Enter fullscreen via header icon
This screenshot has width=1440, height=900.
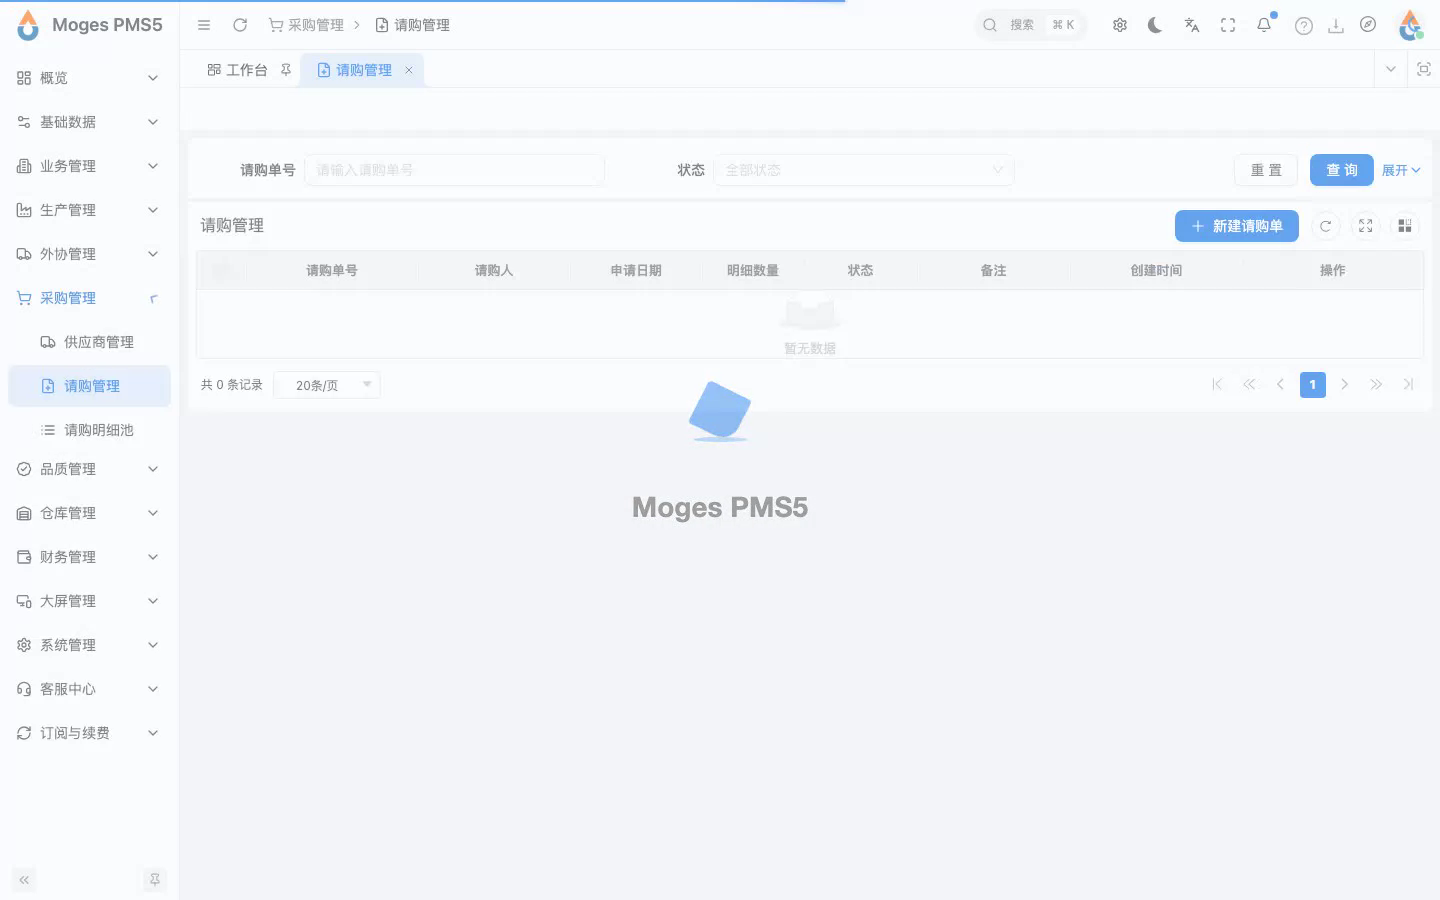click(x=1228, y=25)
